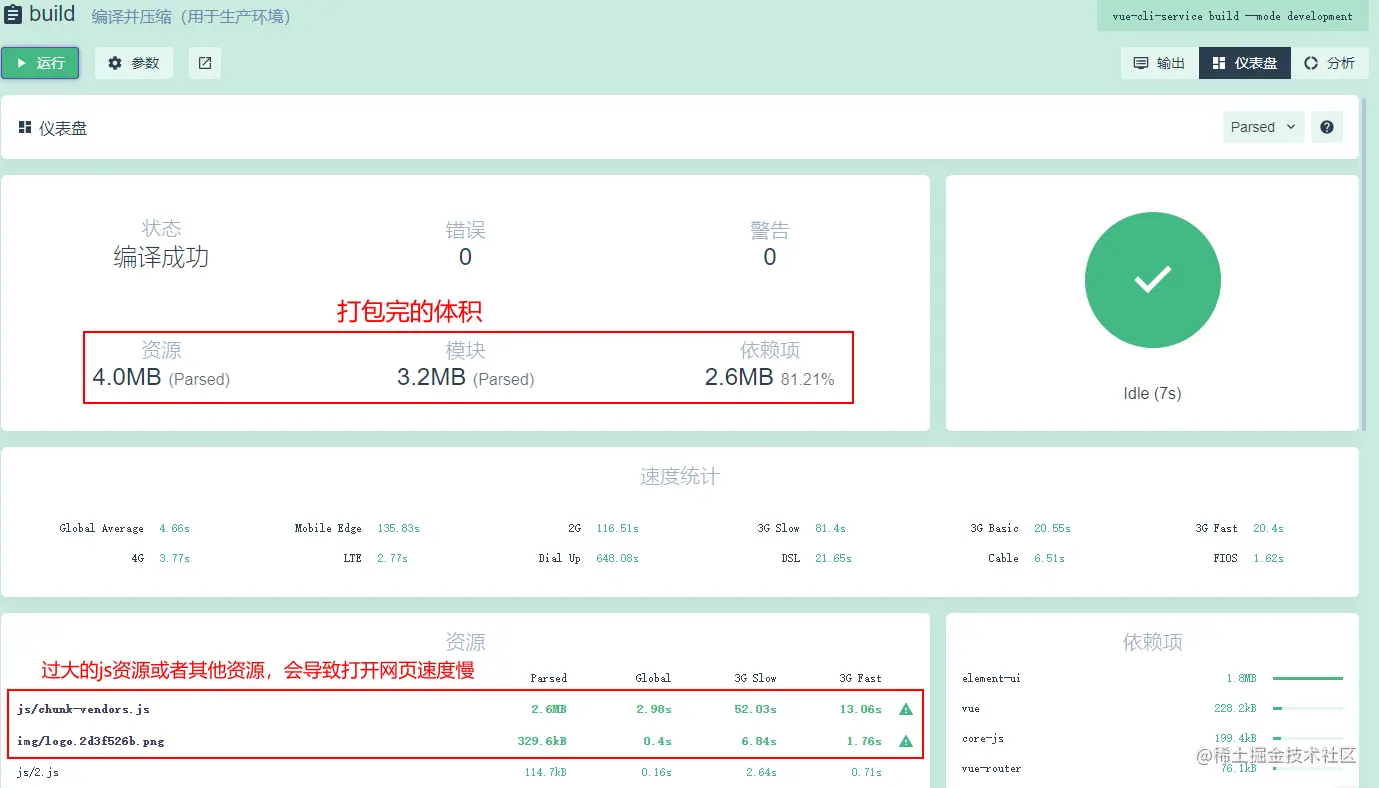Viewport: 1379px width, 788px height.
Task: Click the Dial Up 648.08s stat
Action: tap(588, 558)
